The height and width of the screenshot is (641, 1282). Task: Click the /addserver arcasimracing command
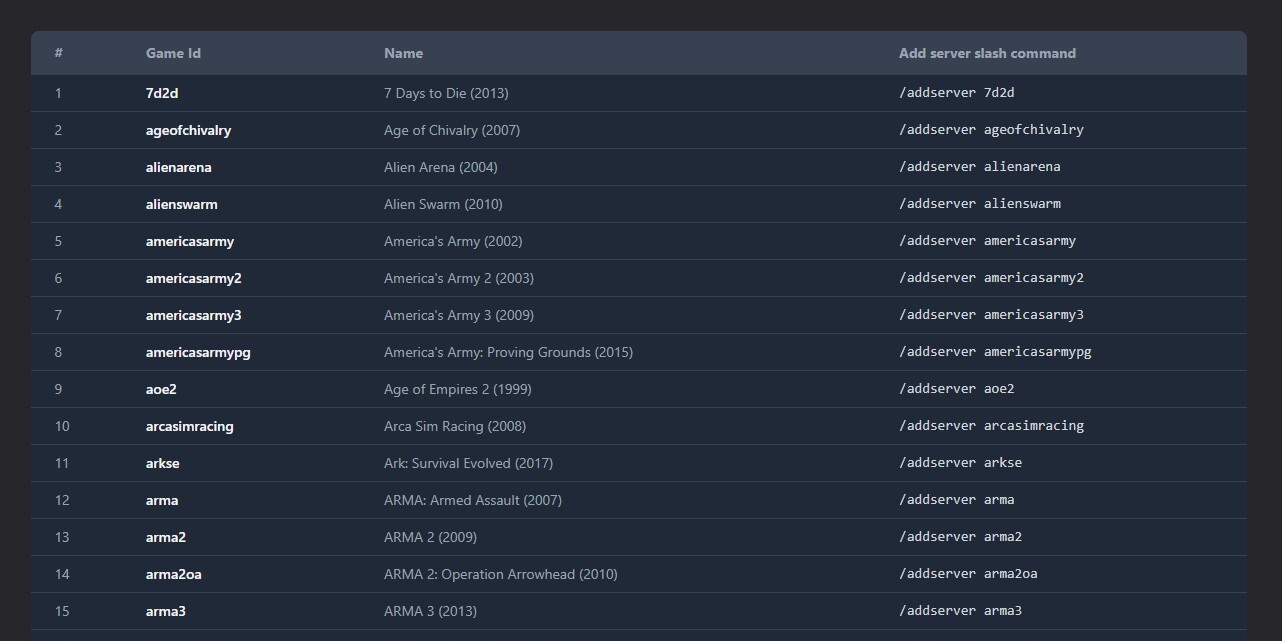click(991, 426)
